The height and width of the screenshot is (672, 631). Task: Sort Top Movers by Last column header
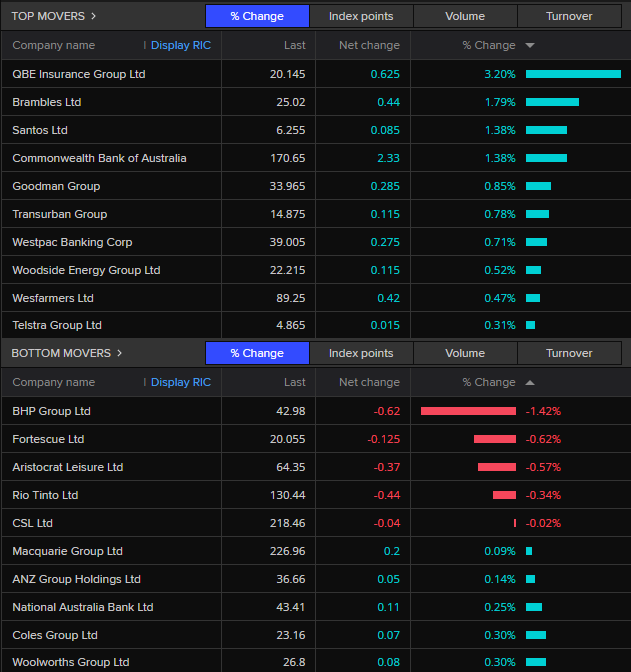pyautogui.click(x=294, y=45)
